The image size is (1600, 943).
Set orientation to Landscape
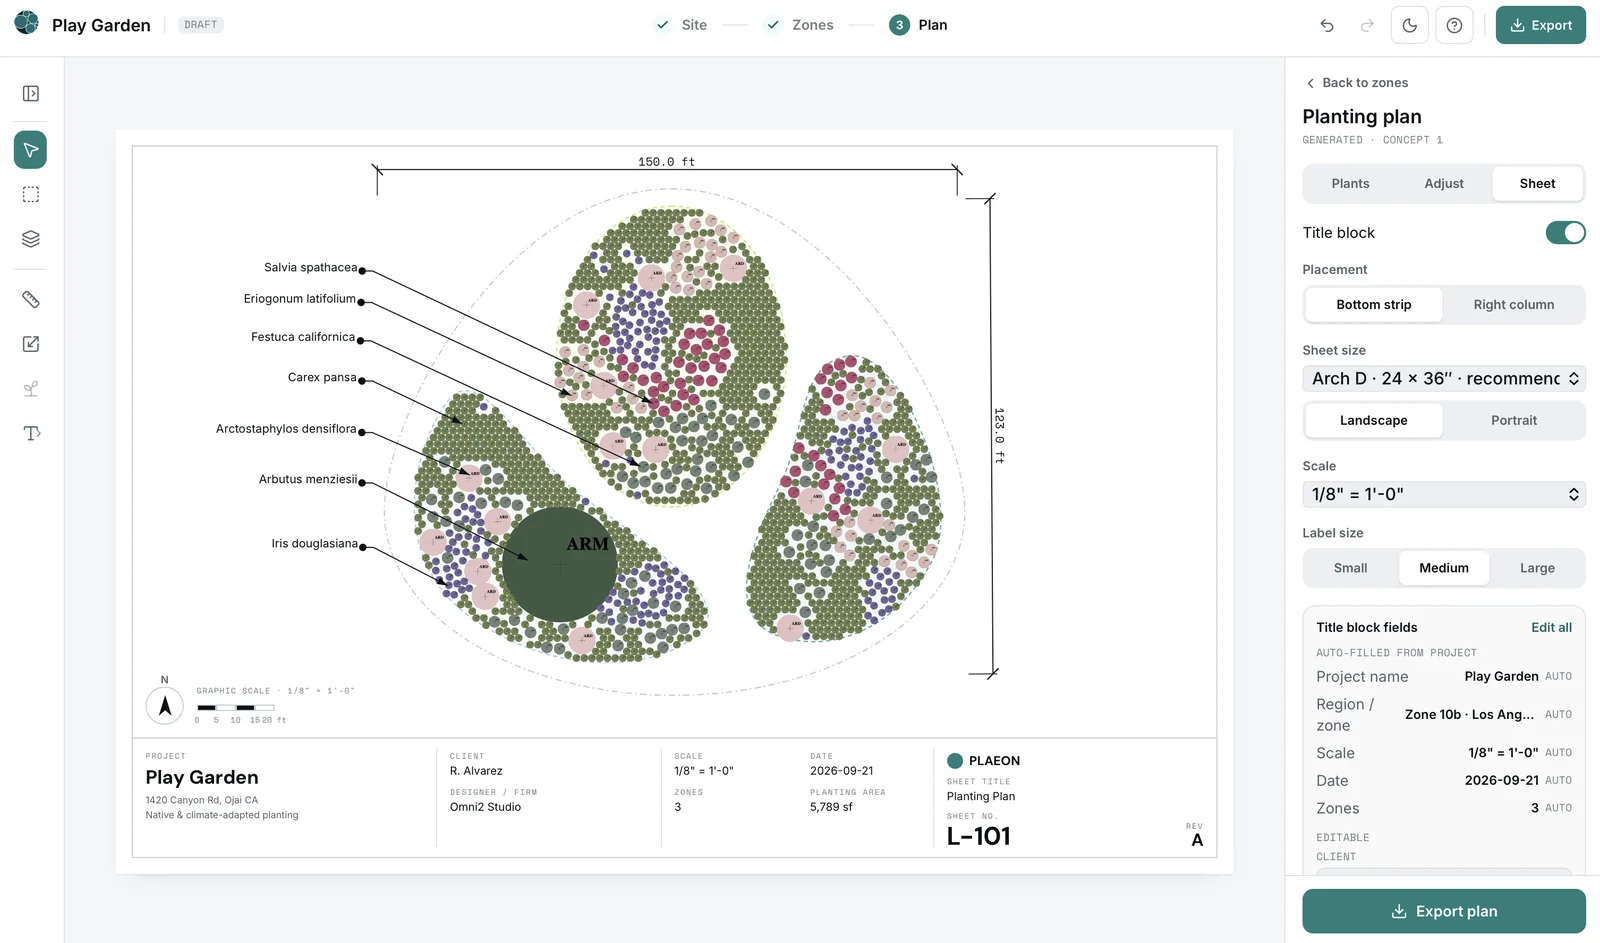(x=1373, y=420)
